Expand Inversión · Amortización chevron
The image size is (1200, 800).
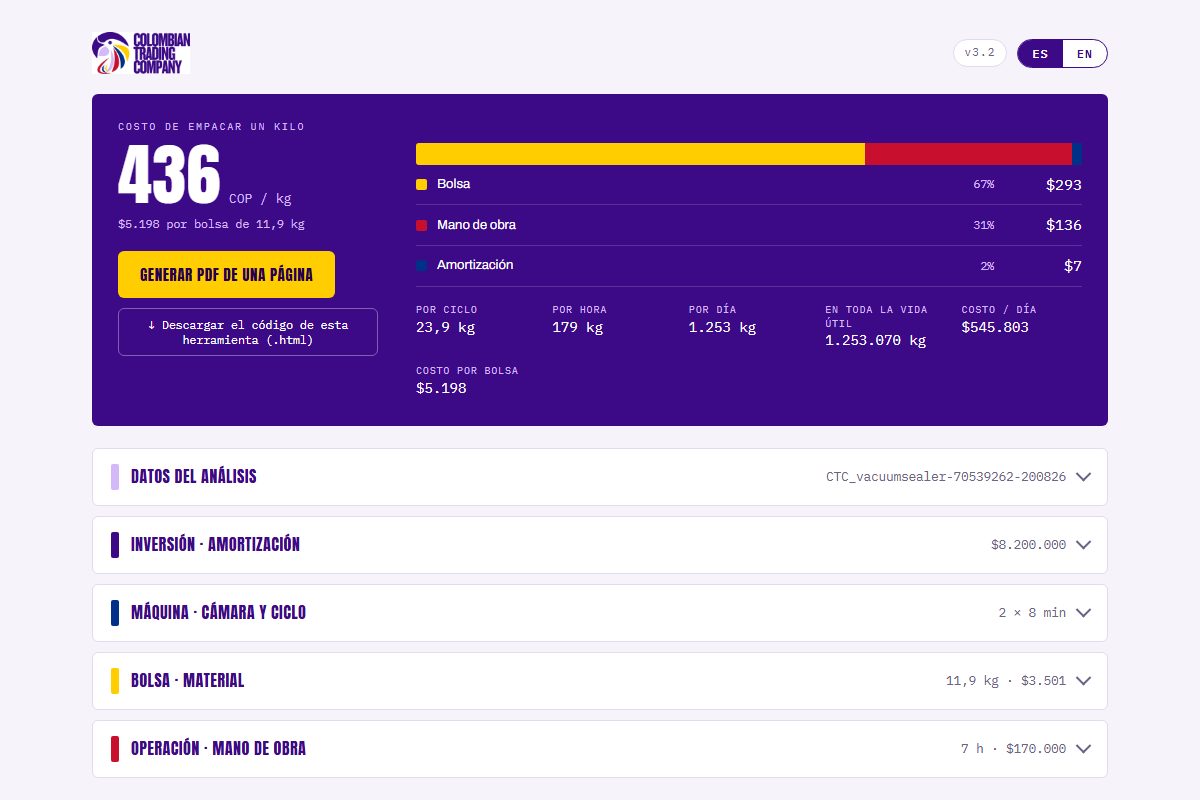click(1083, 545)
